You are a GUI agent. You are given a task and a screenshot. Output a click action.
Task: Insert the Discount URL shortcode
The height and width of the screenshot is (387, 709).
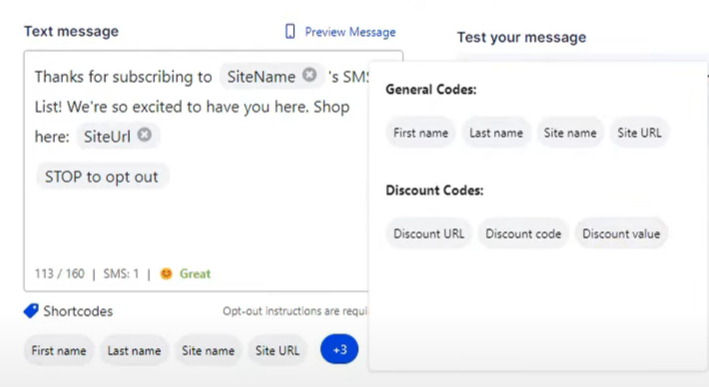point(429,234)
